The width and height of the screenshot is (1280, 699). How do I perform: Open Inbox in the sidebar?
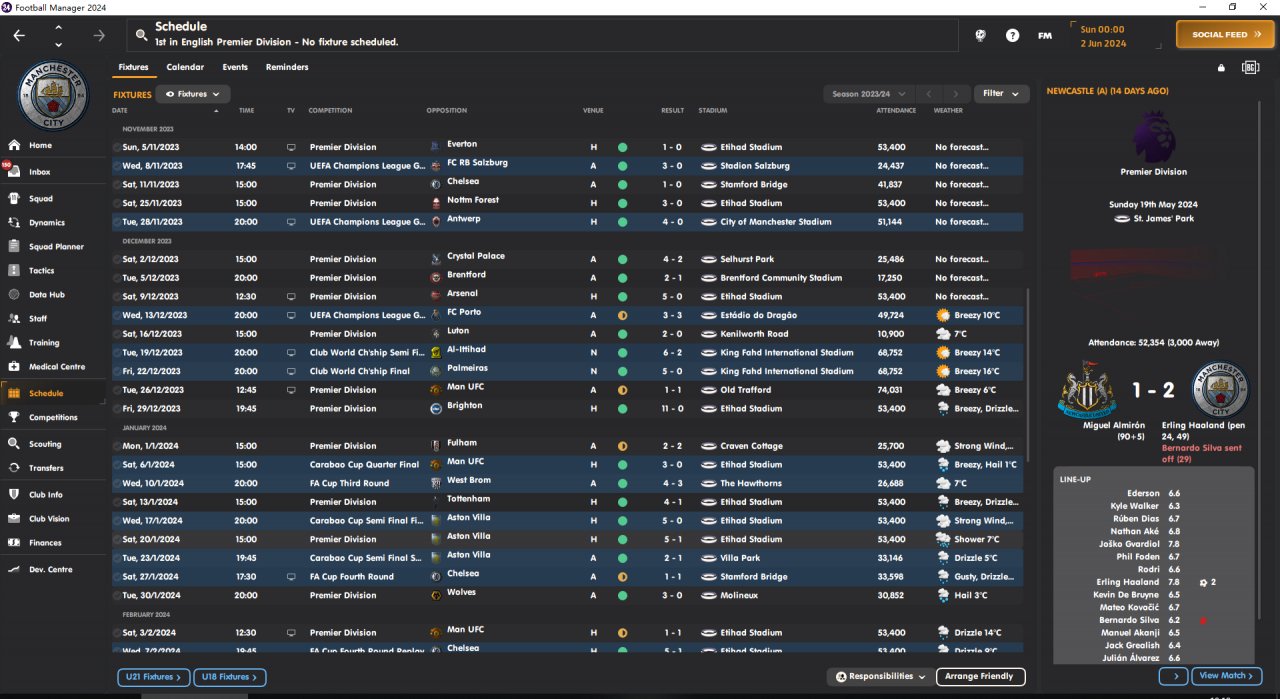tap(40, 172)
